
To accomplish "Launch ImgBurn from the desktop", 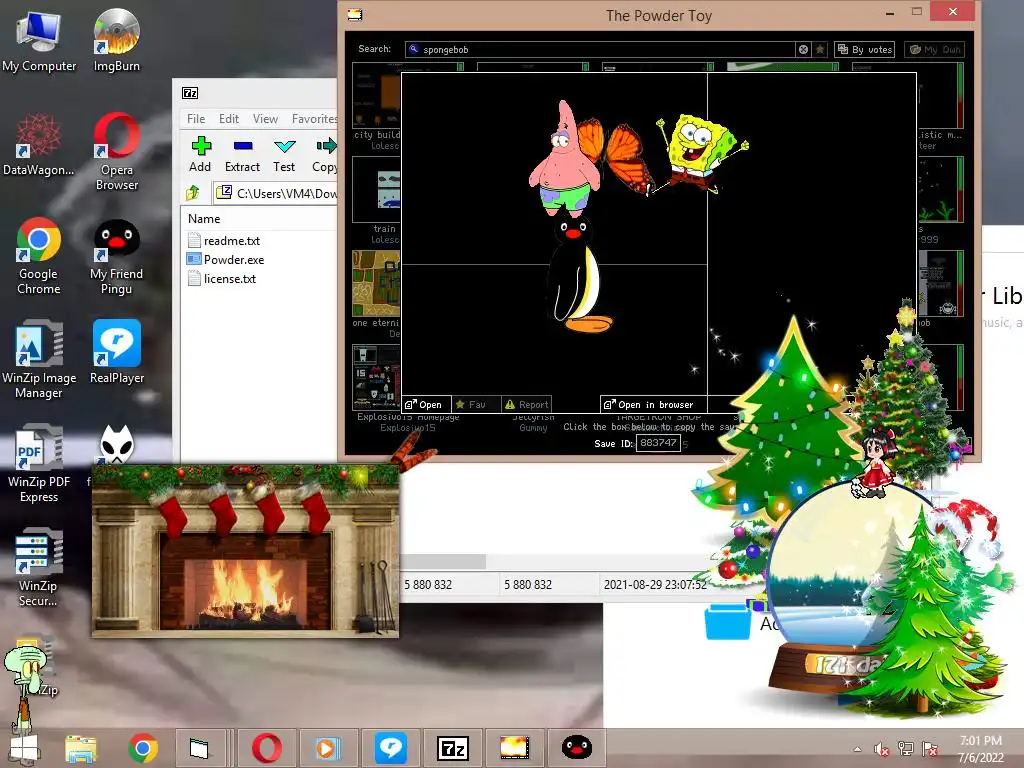I will tap(116, 40).
